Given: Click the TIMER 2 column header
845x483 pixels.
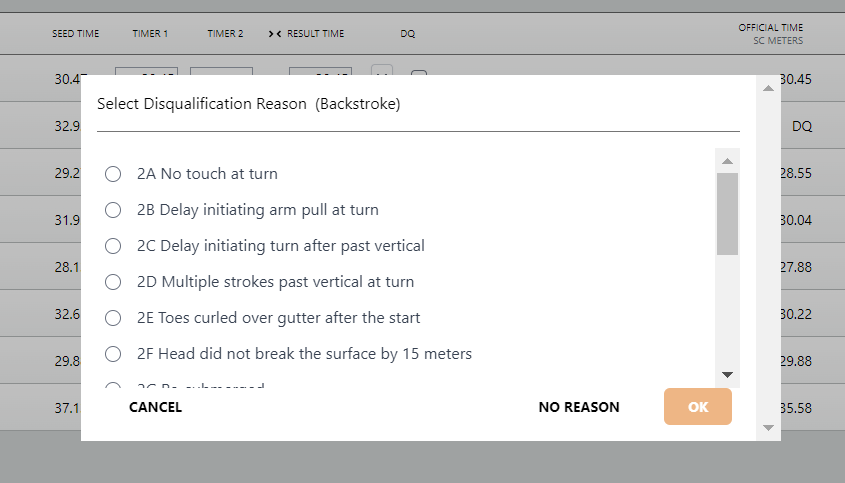Looking at the screenshot, I should pyautogui.click(x=225, y=33).
